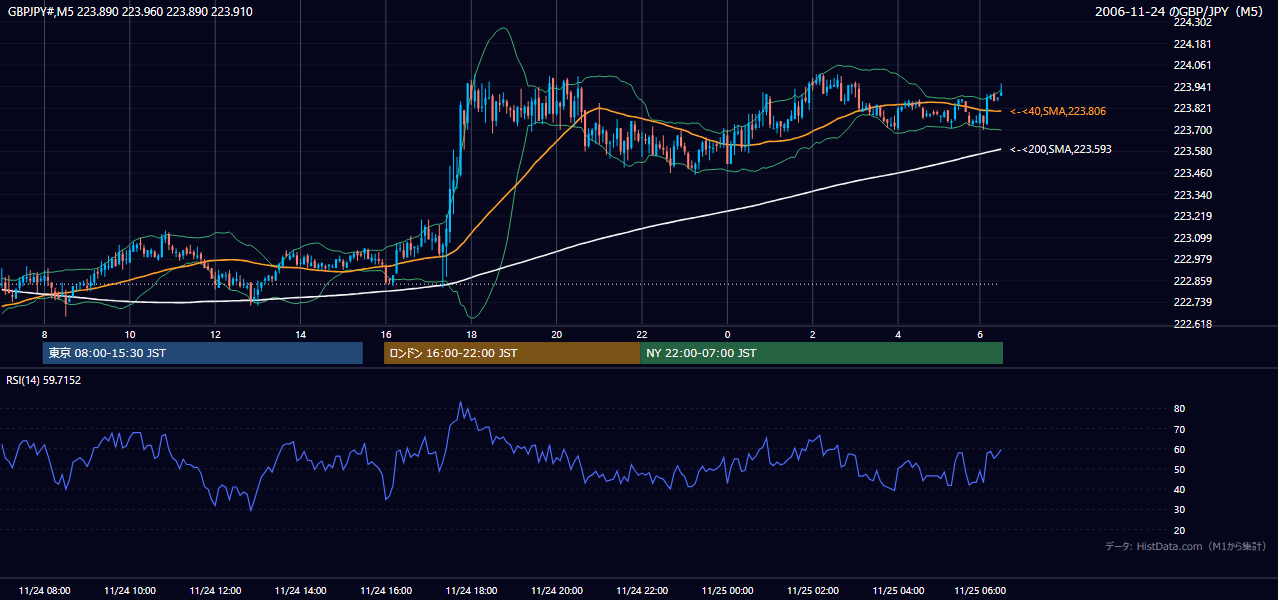Image resolution: width=1278 pixels, height=600 pixels.
Task: Click price axis value 224.181
Action: click(1192, 44)
